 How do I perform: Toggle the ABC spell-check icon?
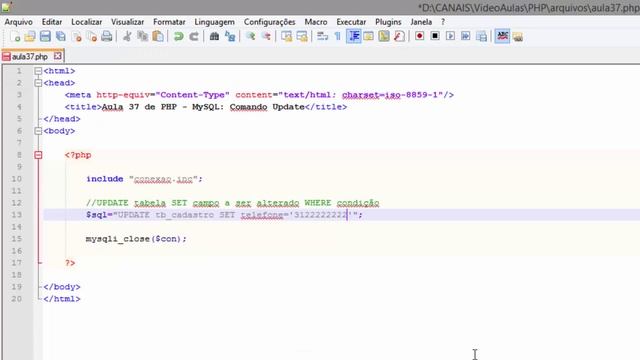502,37
